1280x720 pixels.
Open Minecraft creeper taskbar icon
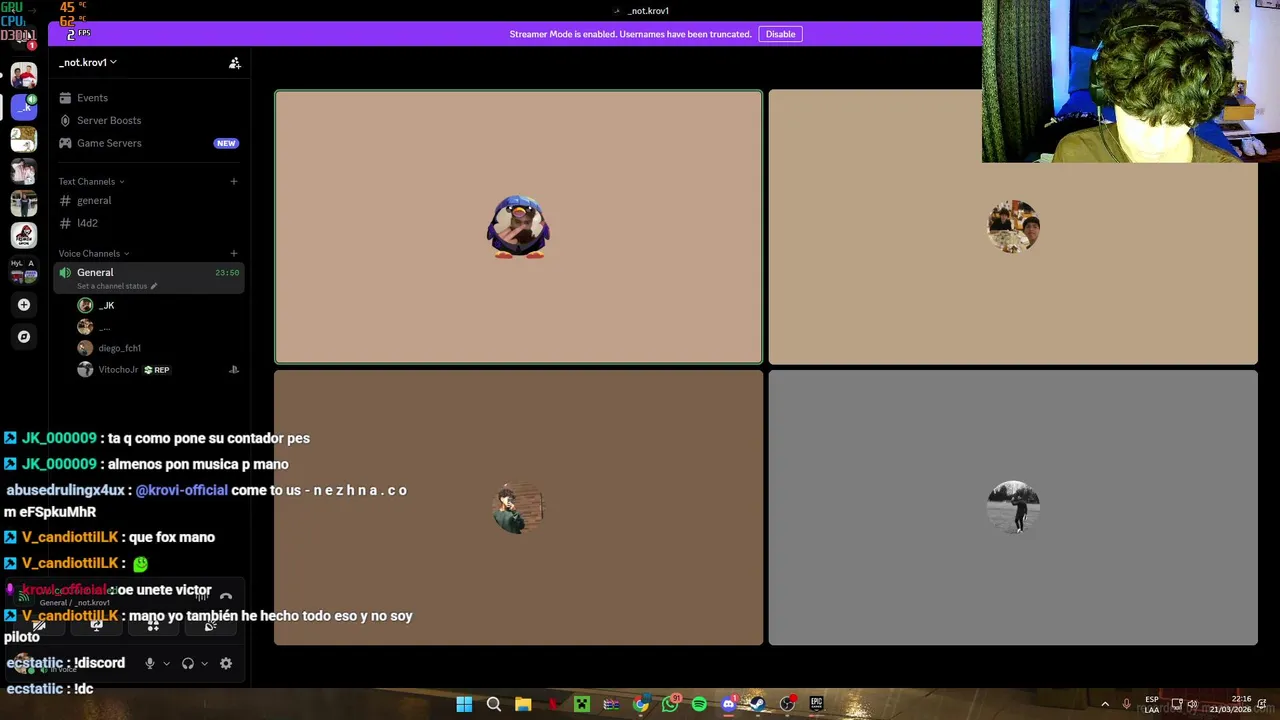[581, 704]
